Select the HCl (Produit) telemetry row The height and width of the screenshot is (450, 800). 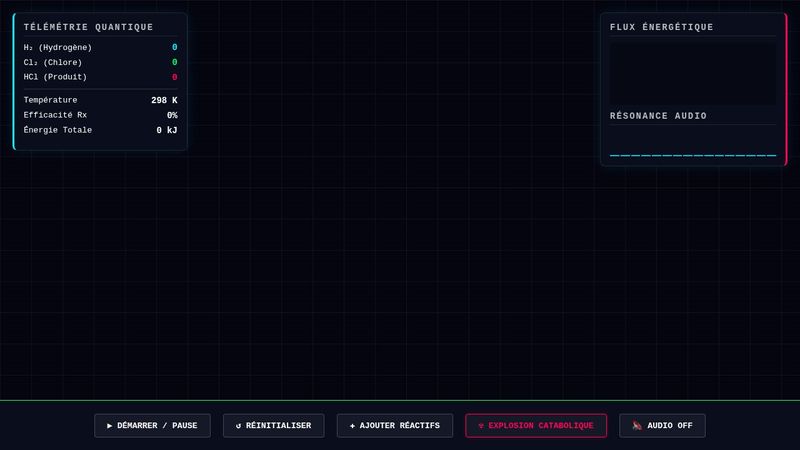pos(101,77)
